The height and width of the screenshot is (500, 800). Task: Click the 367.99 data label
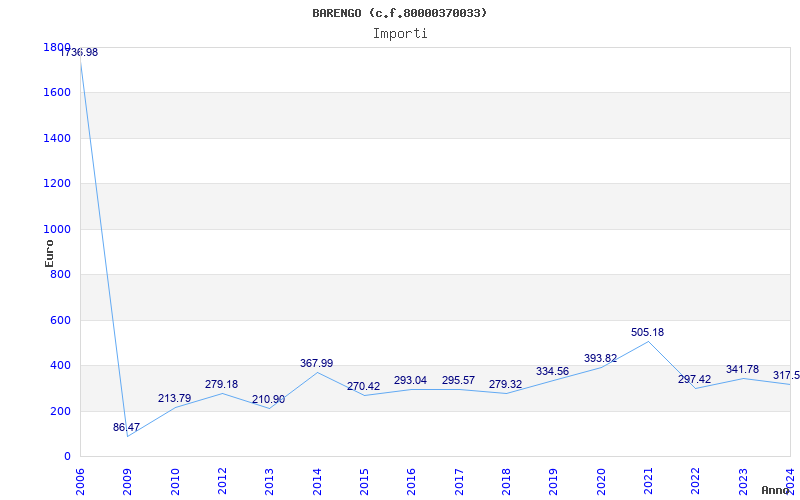[316, 363]
